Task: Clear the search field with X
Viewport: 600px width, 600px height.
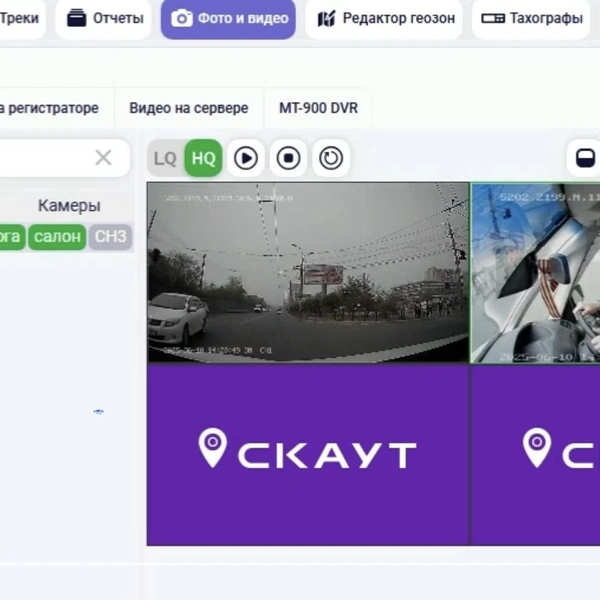Action: coord(103,158)
